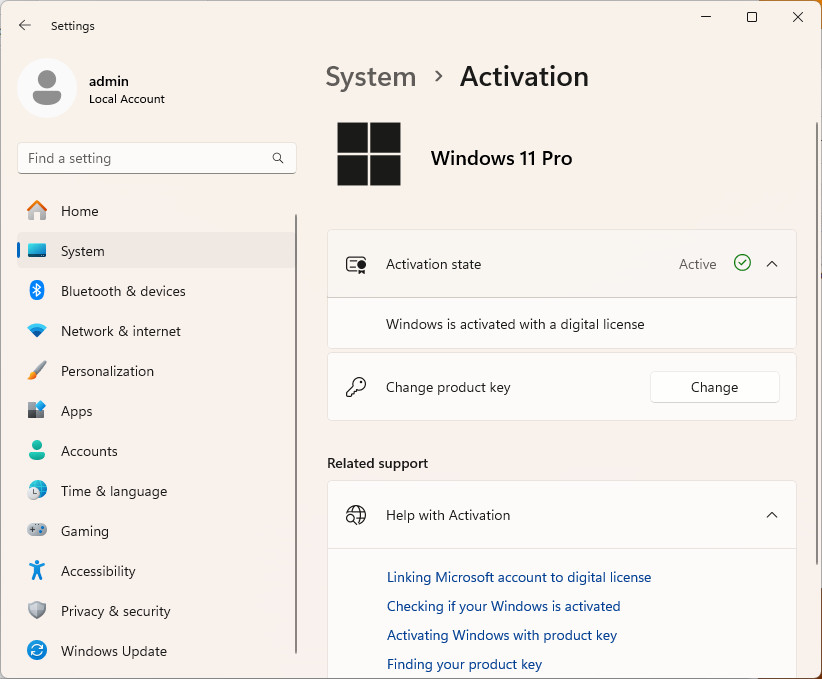
Task: Click the Find a setting search box
Action: (157, 158)
